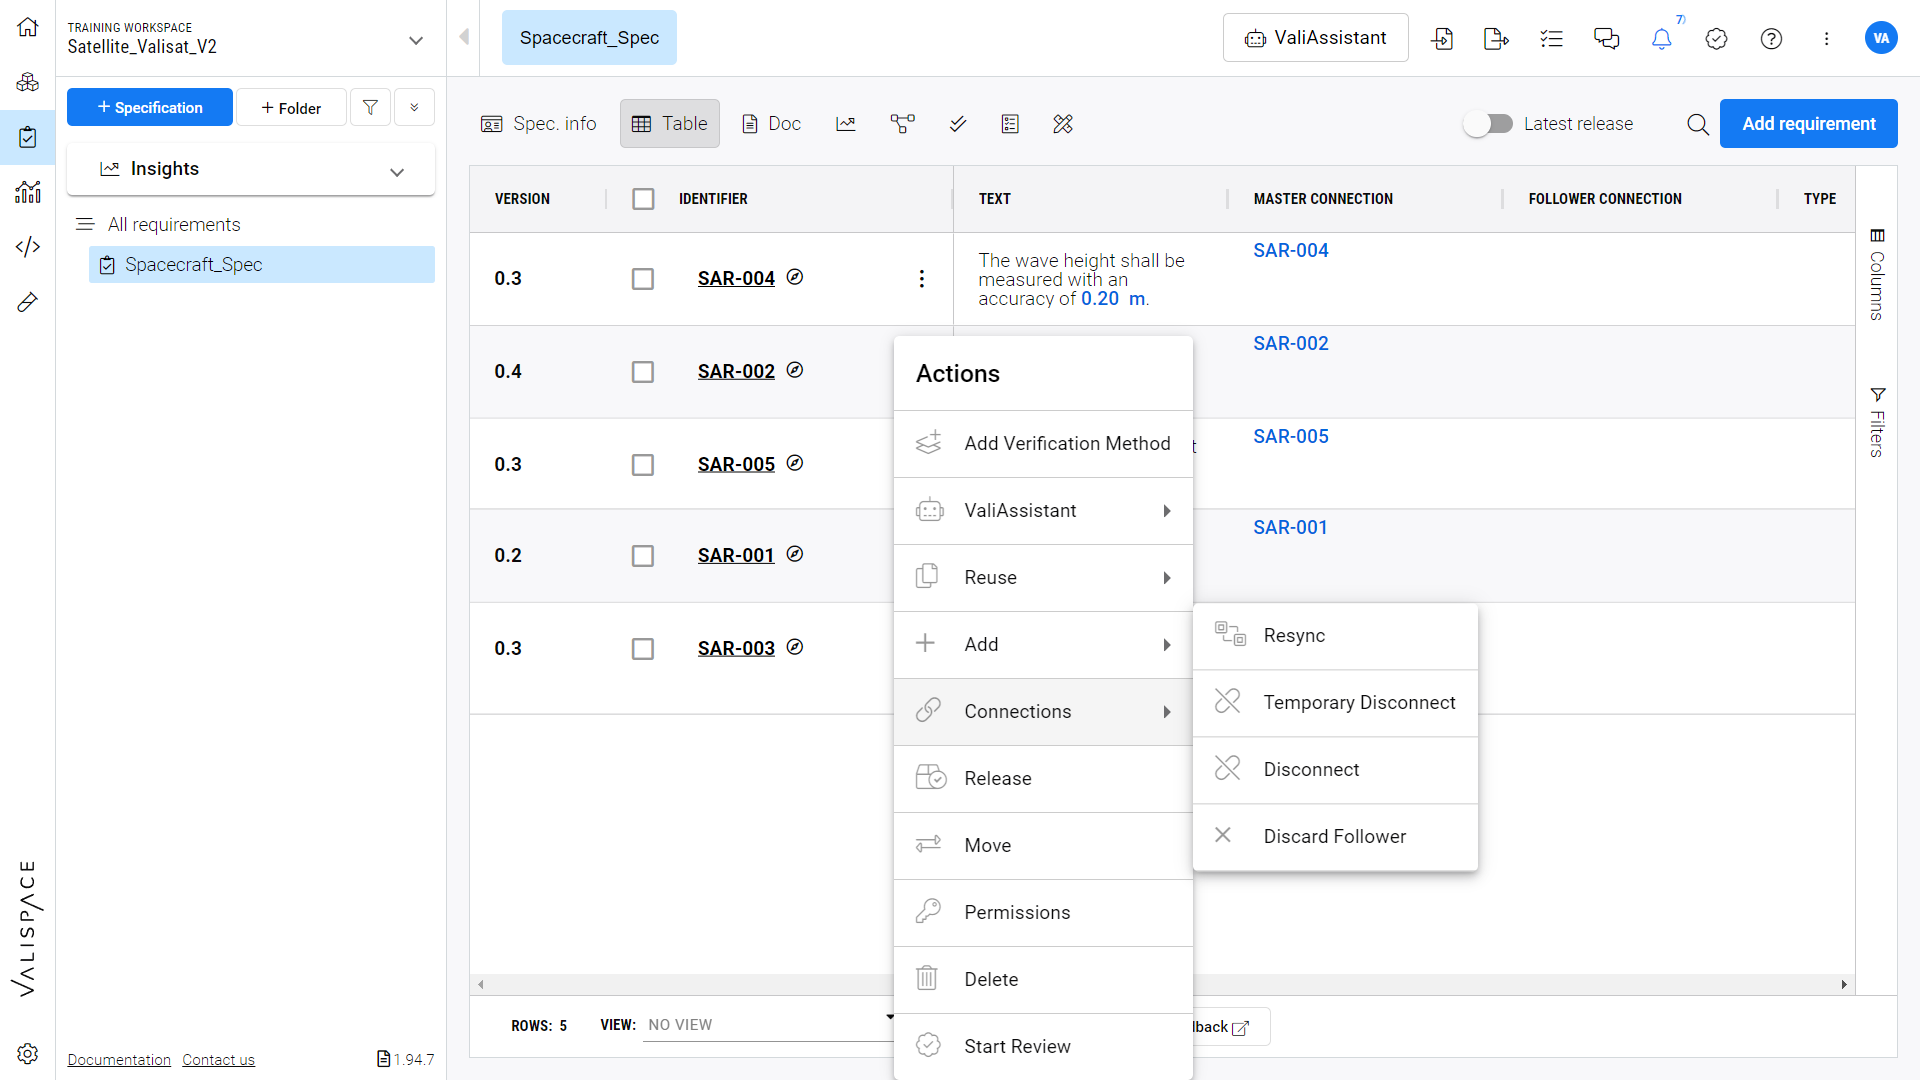
Task: Open the Documentation link
Action: 119,1060
